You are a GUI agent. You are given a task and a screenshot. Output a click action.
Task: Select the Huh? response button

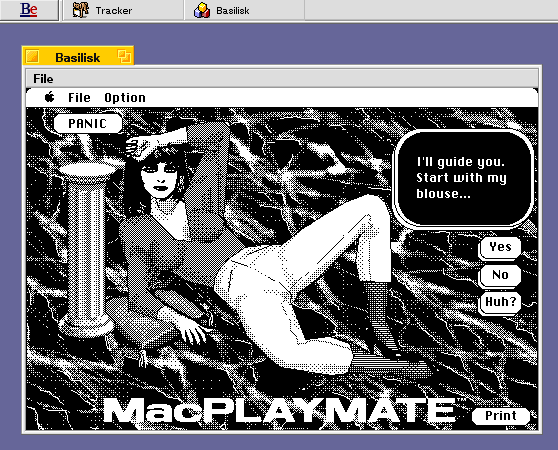500,302
